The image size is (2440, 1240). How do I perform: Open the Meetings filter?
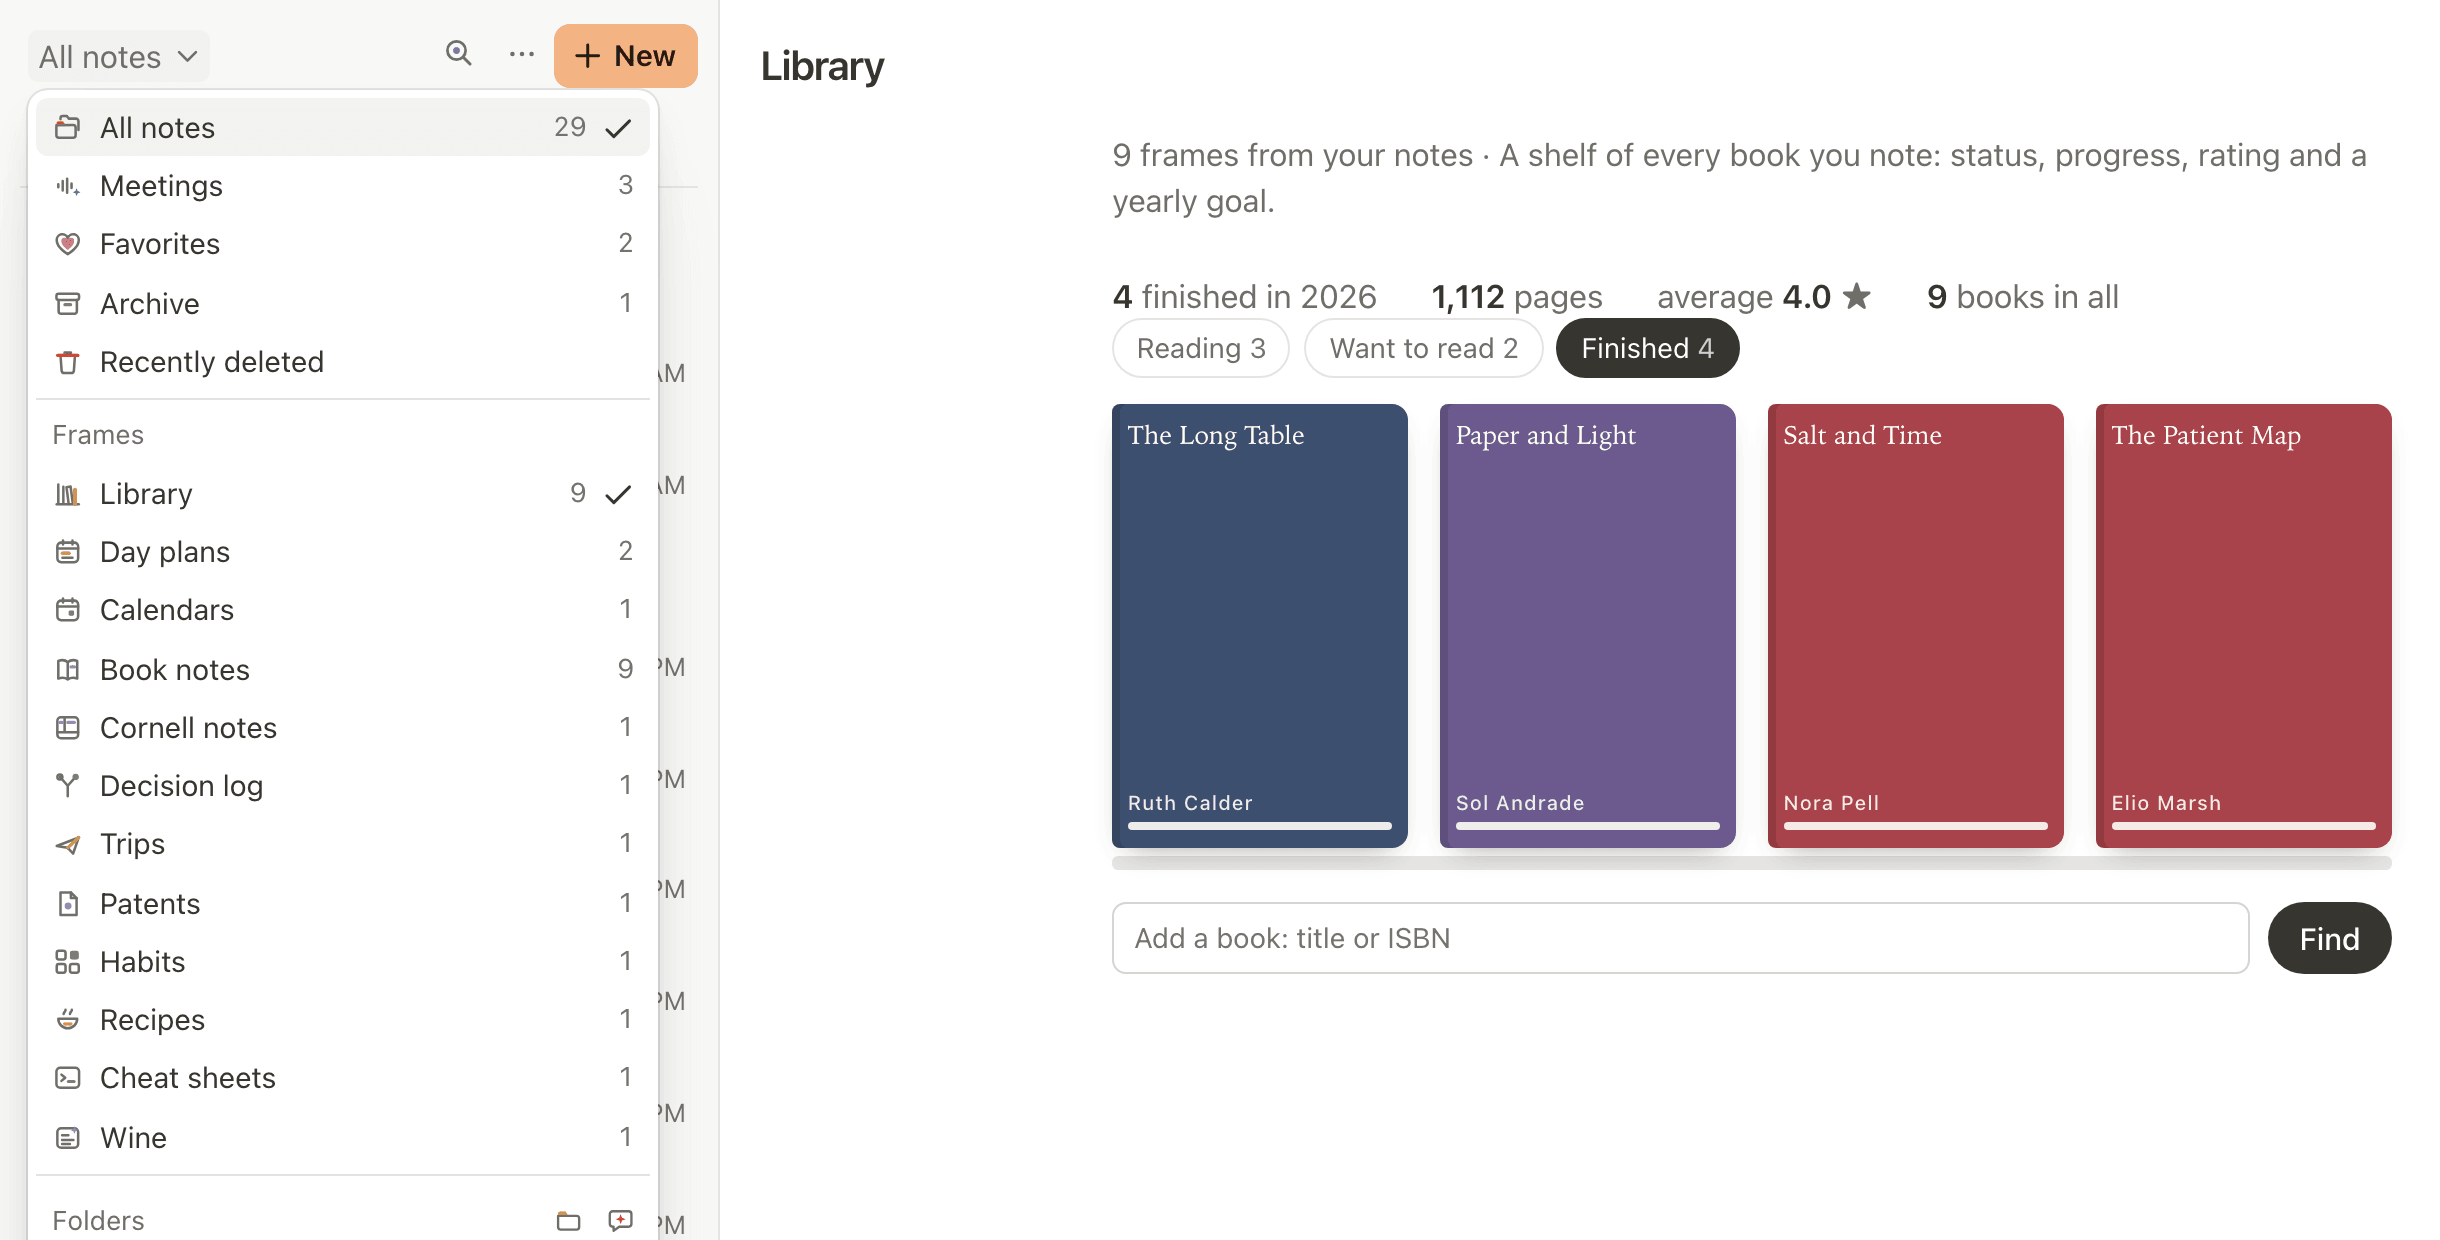pyautogui.click(x=343, y=186)
